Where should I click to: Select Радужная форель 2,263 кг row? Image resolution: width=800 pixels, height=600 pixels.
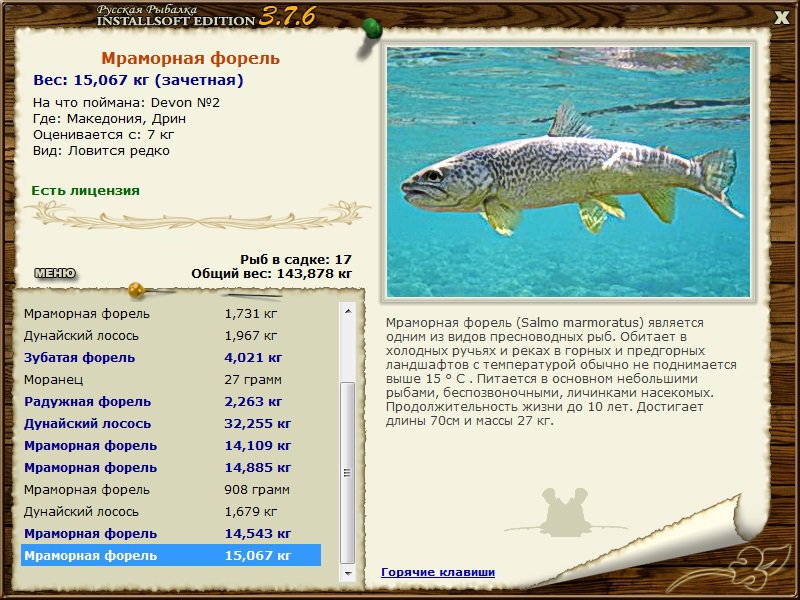click(171, 402)
